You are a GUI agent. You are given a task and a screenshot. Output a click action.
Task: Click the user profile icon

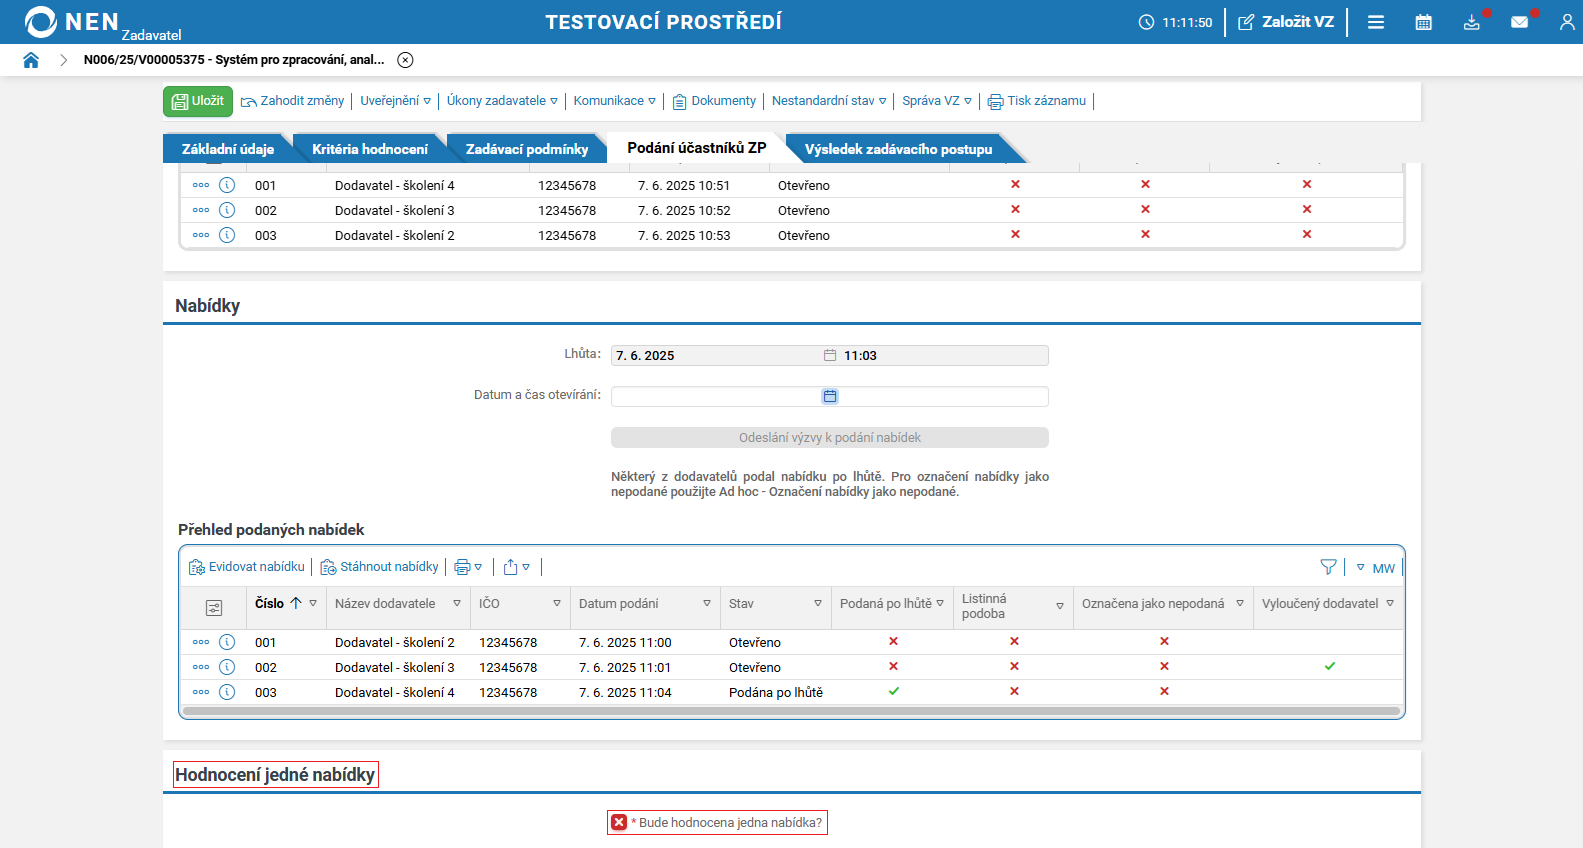coord(1566,22)
